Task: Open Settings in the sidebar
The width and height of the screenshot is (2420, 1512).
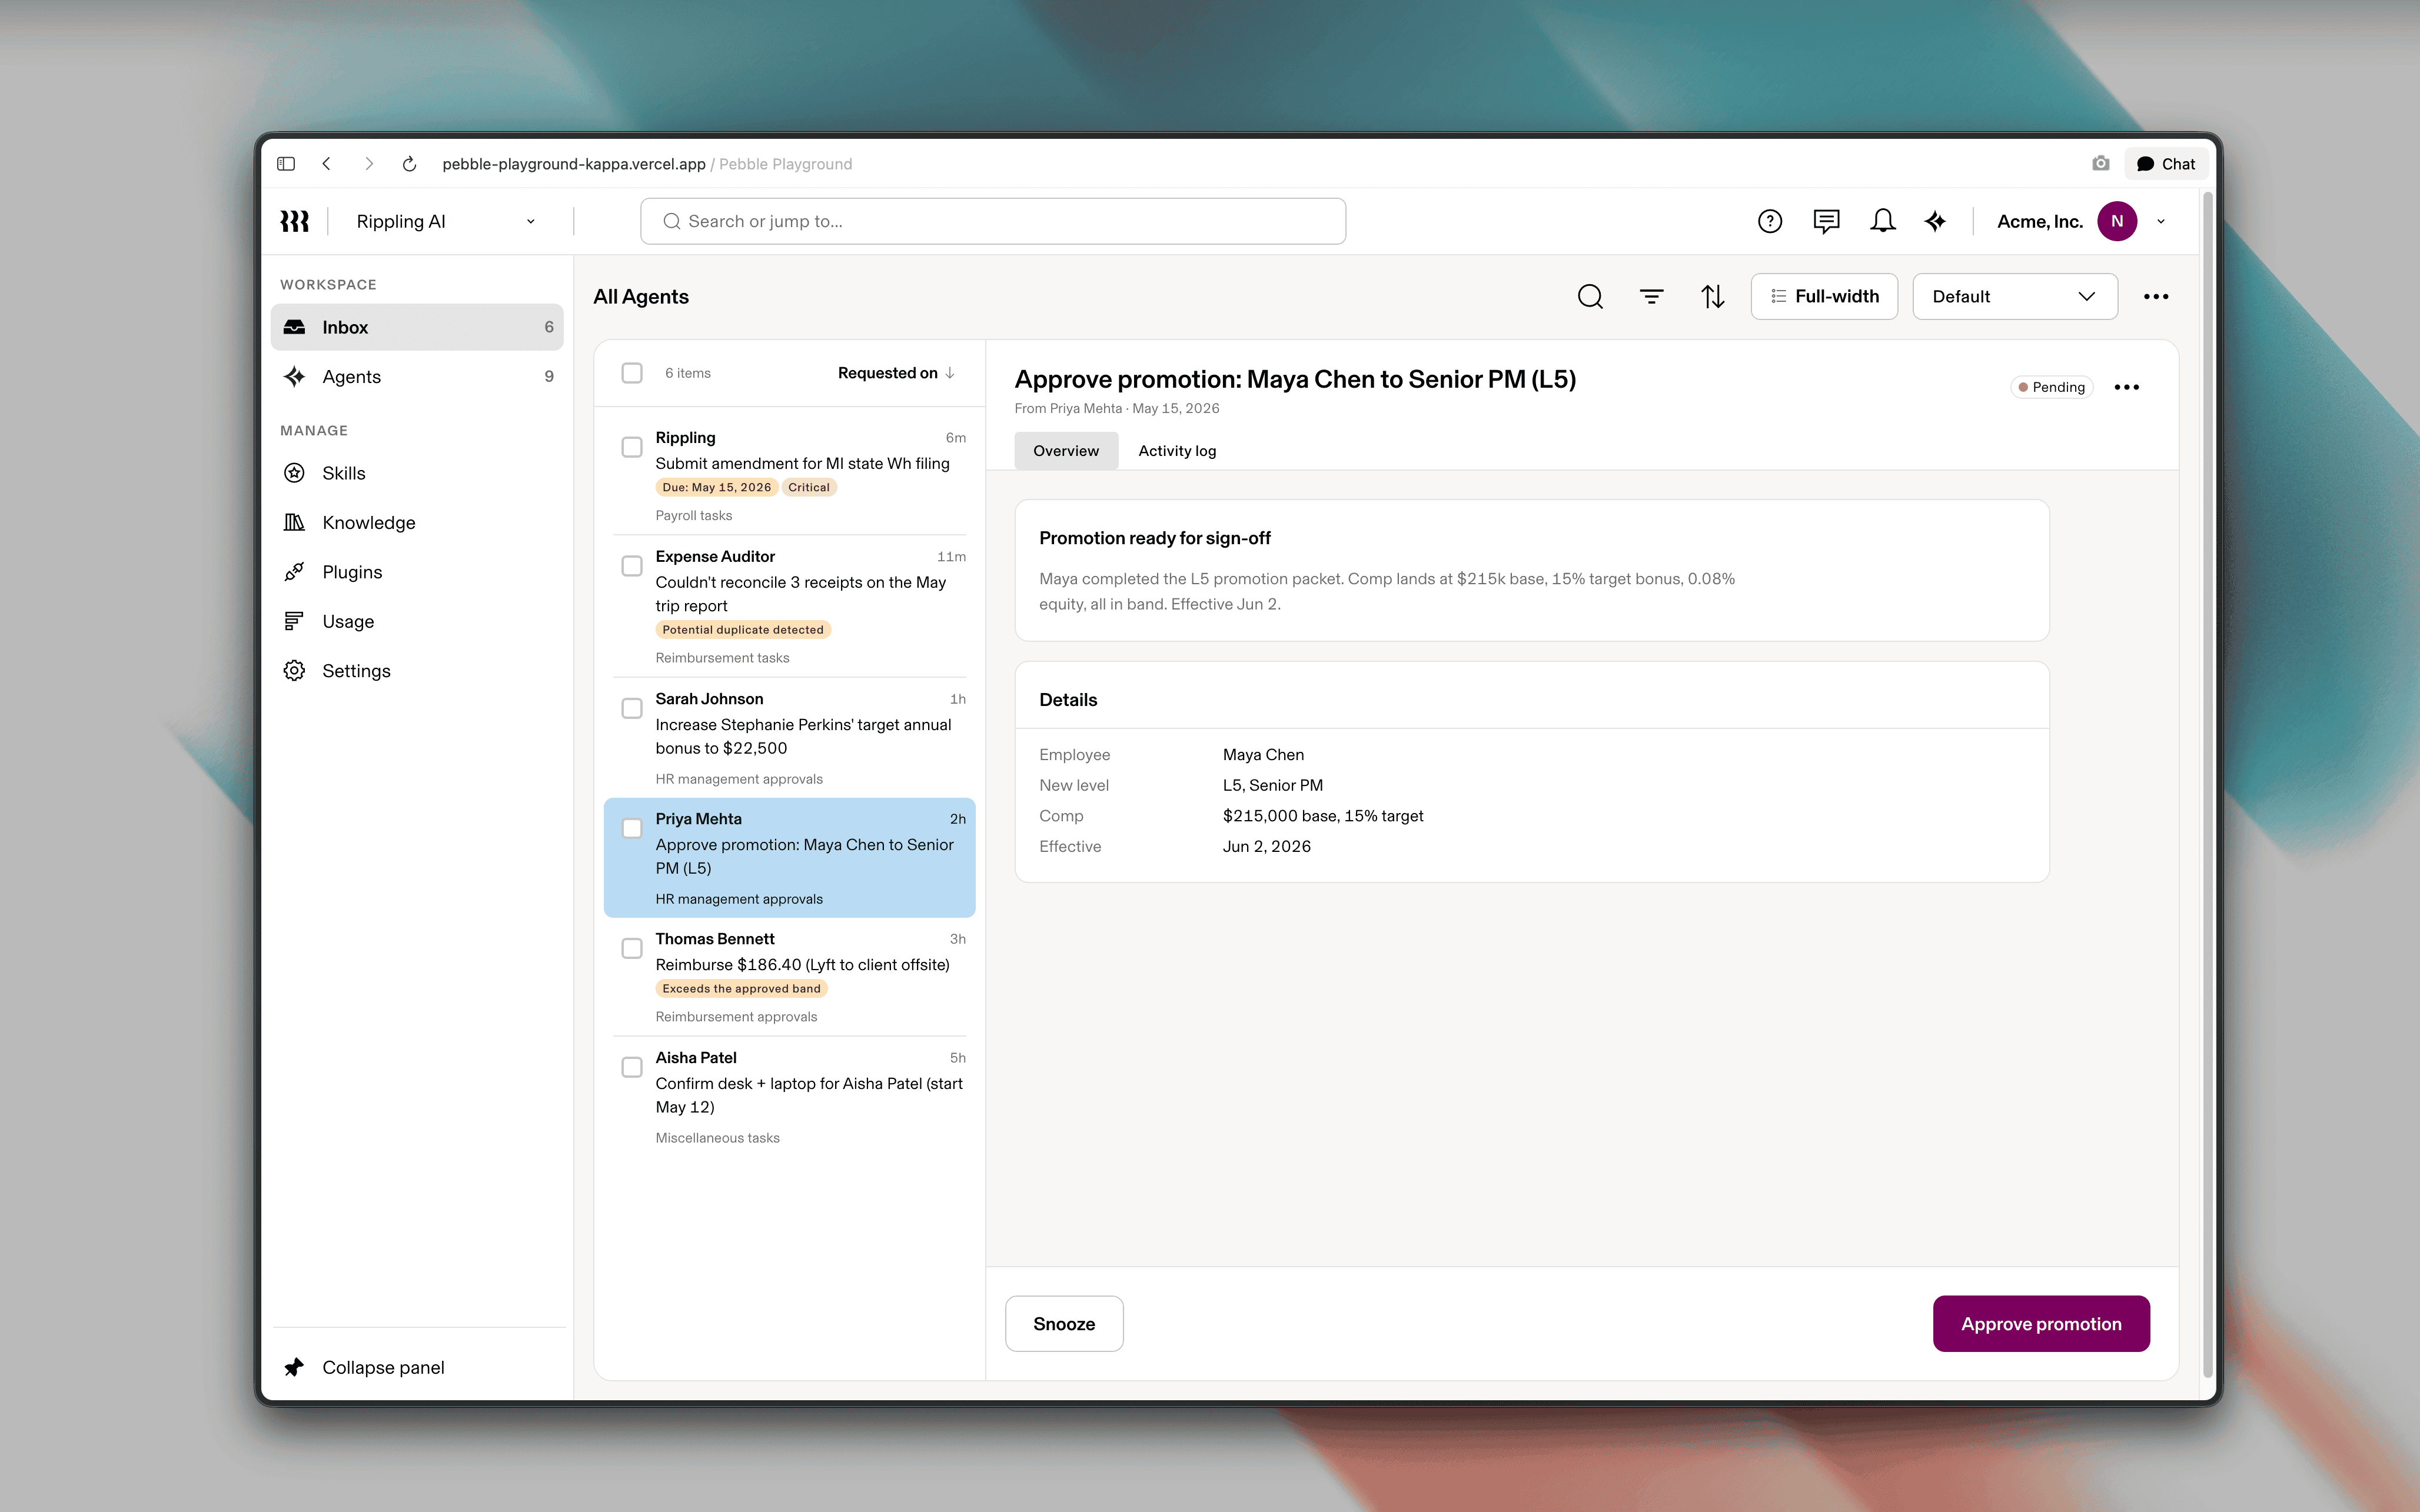Action: (417, 671)
